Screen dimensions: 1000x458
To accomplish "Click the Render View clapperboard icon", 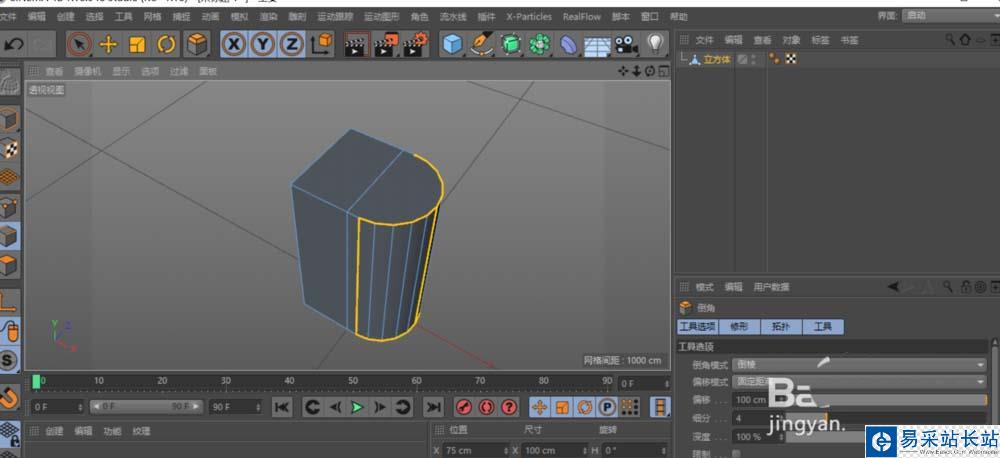I will (x=356, y=44).
